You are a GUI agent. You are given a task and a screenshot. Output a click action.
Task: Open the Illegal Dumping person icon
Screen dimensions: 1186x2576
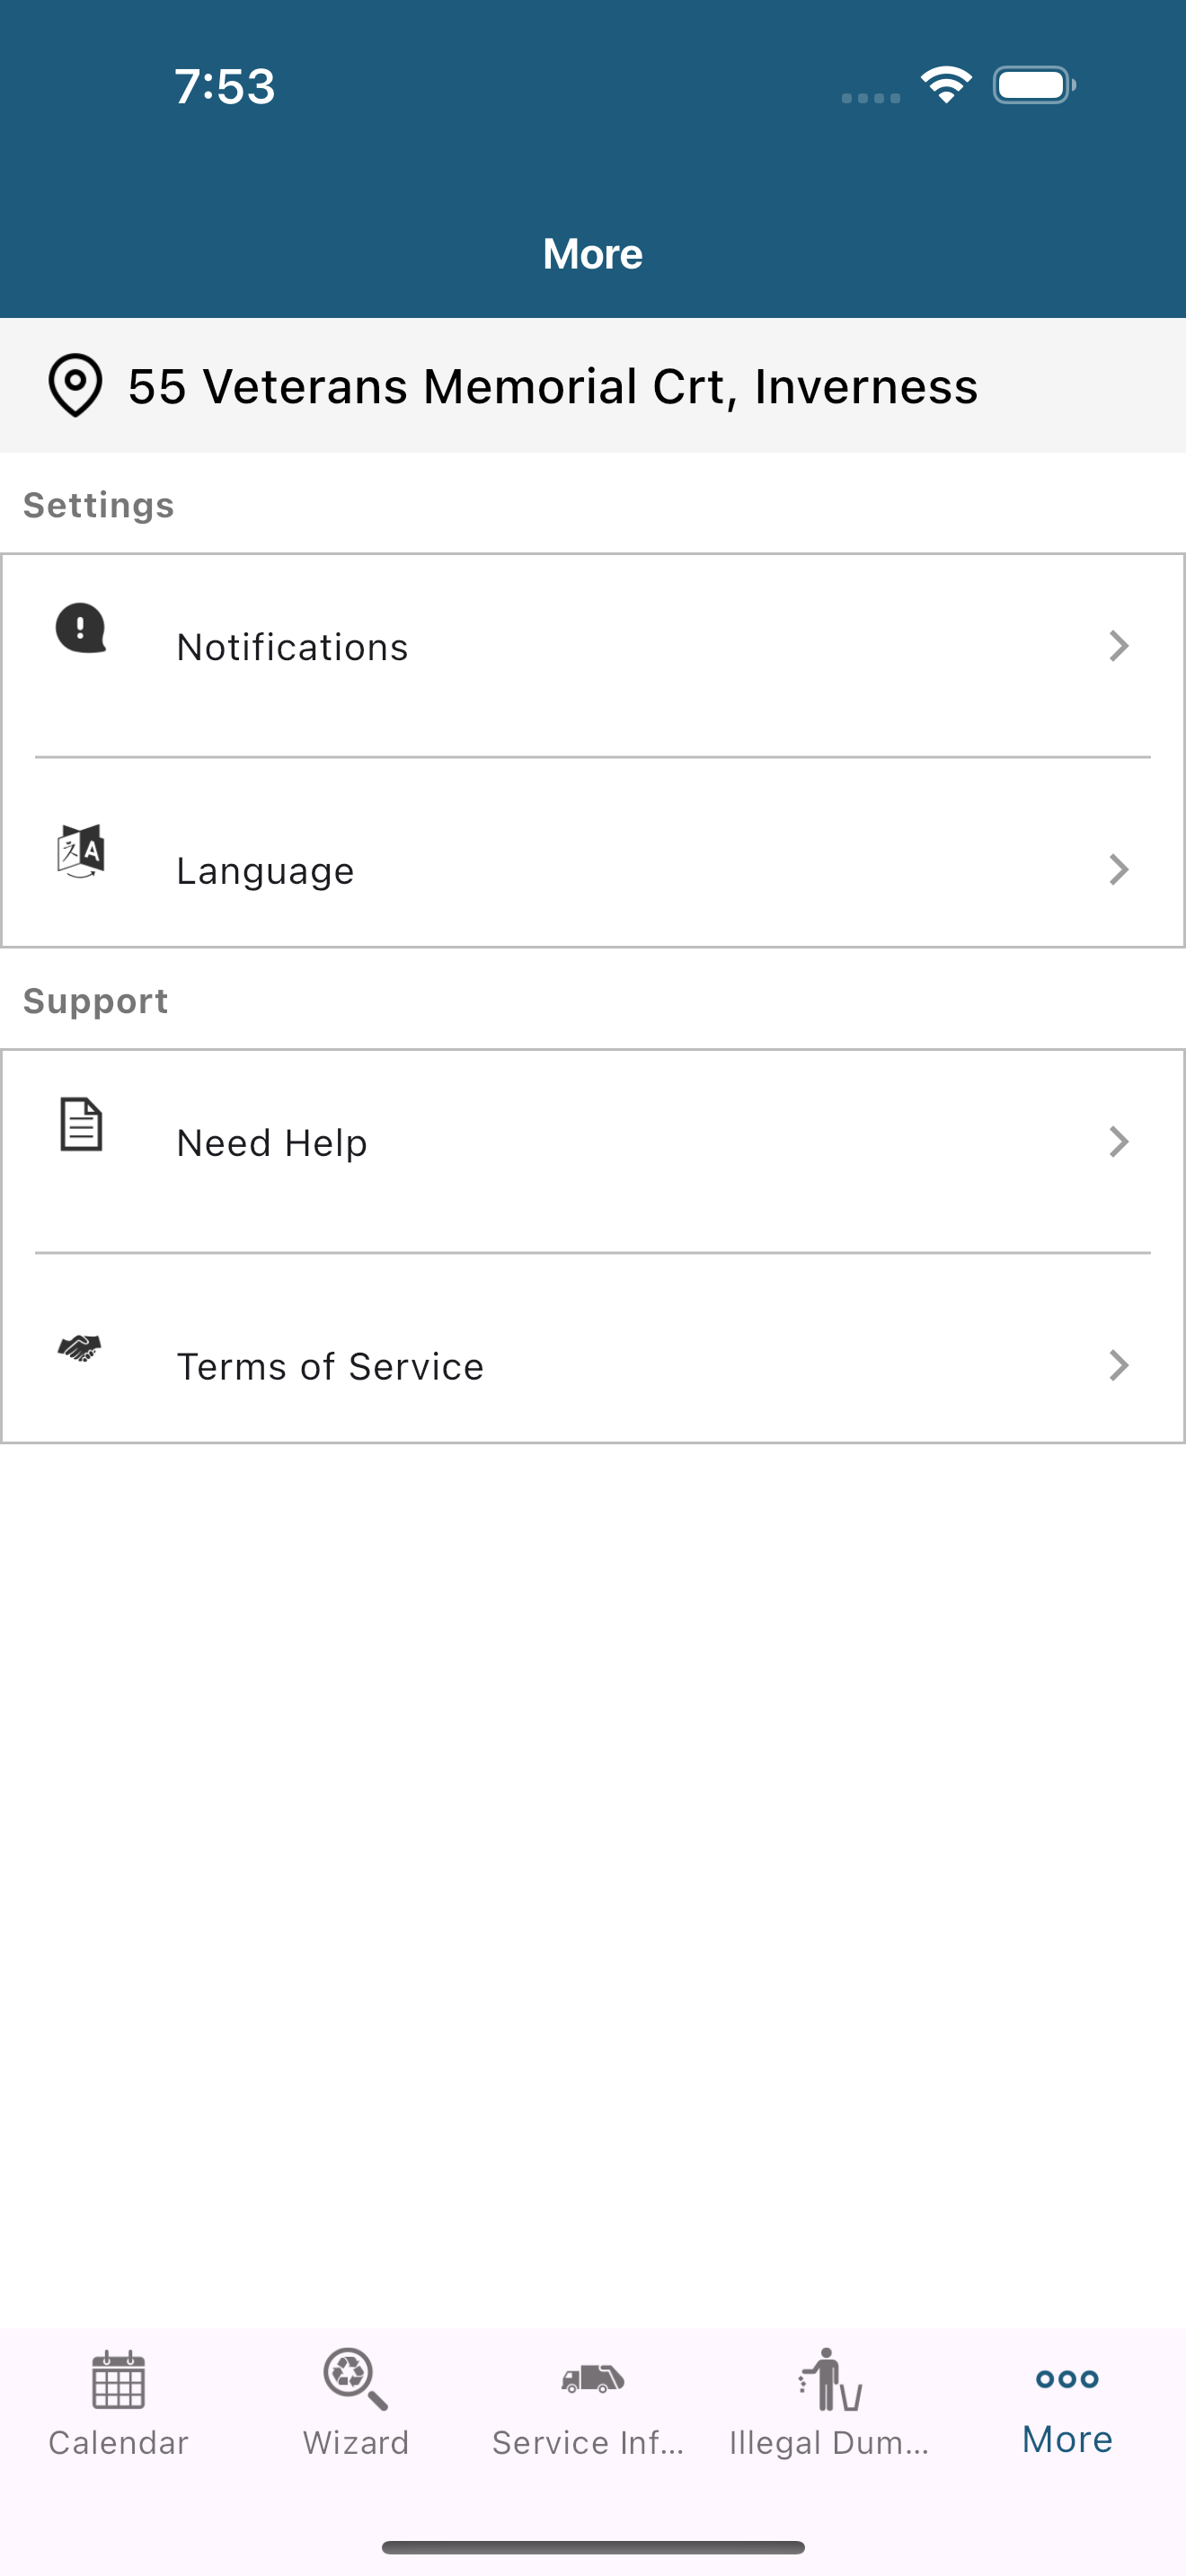(830, 2379)
